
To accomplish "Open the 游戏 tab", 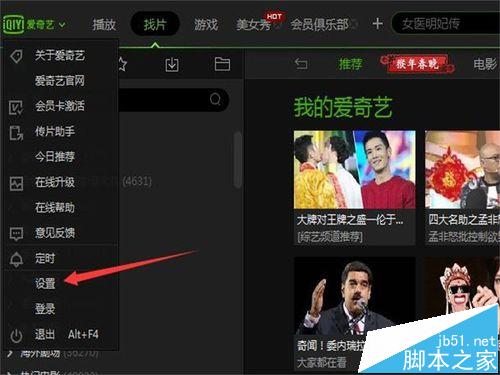I will [x=206, y=24].
